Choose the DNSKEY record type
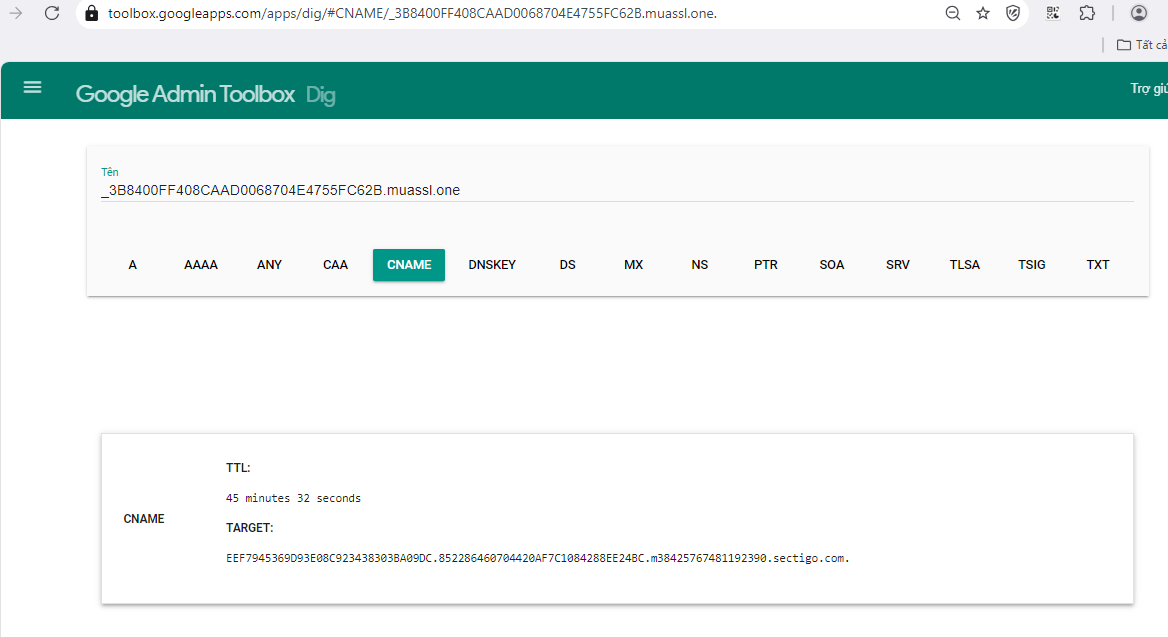 pyautogui.click(x=492, y=265)
